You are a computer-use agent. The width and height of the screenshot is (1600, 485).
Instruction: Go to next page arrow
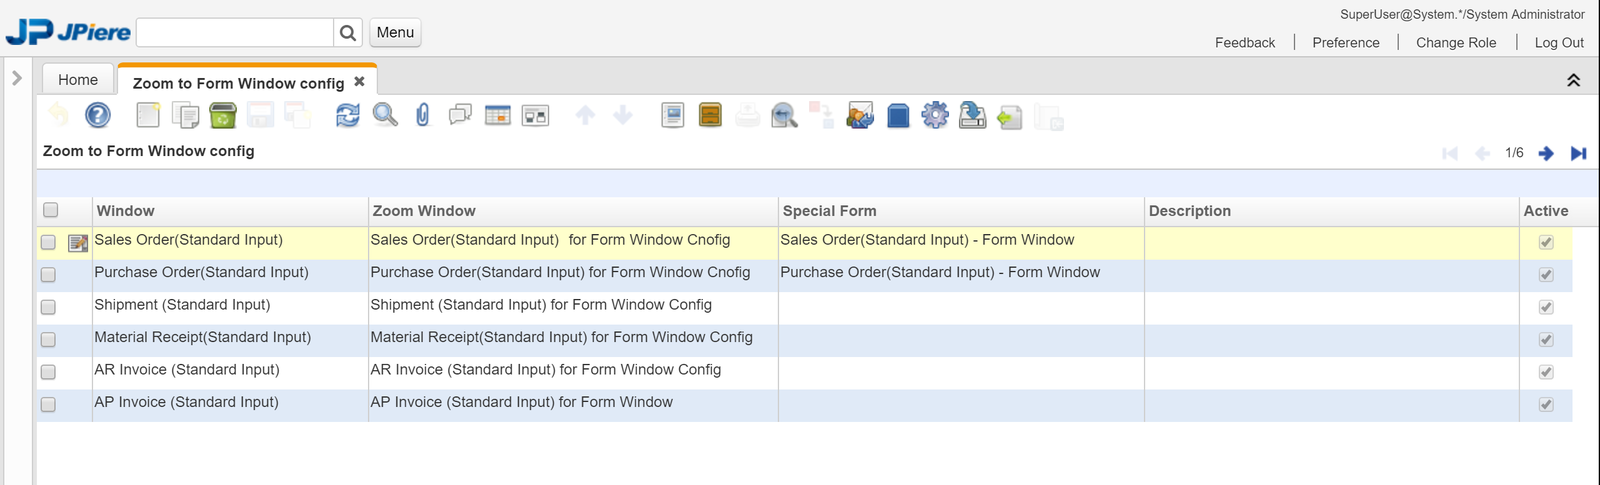coord(1546,153)
